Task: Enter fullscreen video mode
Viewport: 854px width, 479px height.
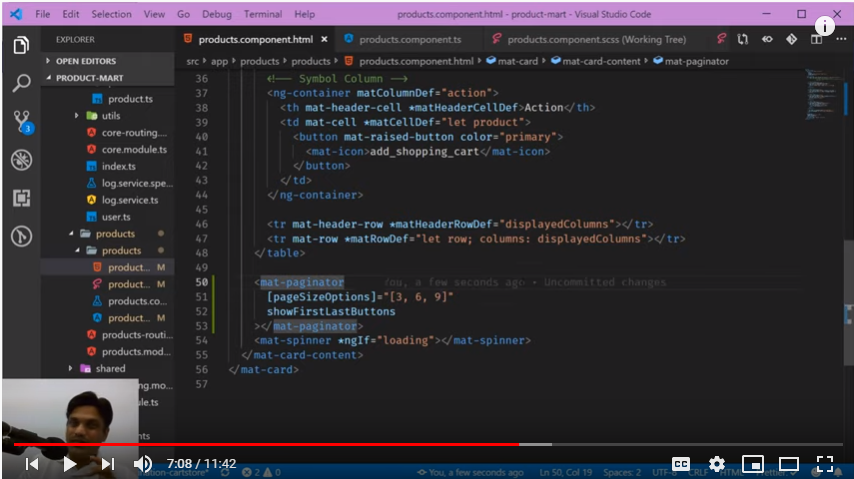Action: pyautogui.click(x=824, y=464)
